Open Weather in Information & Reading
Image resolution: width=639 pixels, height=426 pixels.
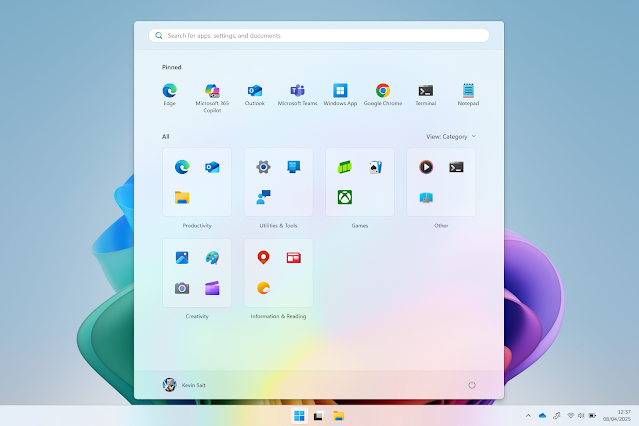(x=263, y=288)
